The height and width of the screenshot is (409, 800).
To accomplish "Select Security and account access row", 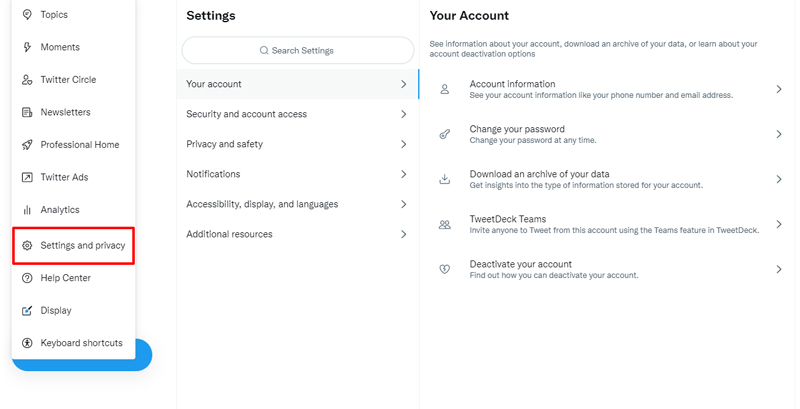I will tap(297, 114).
